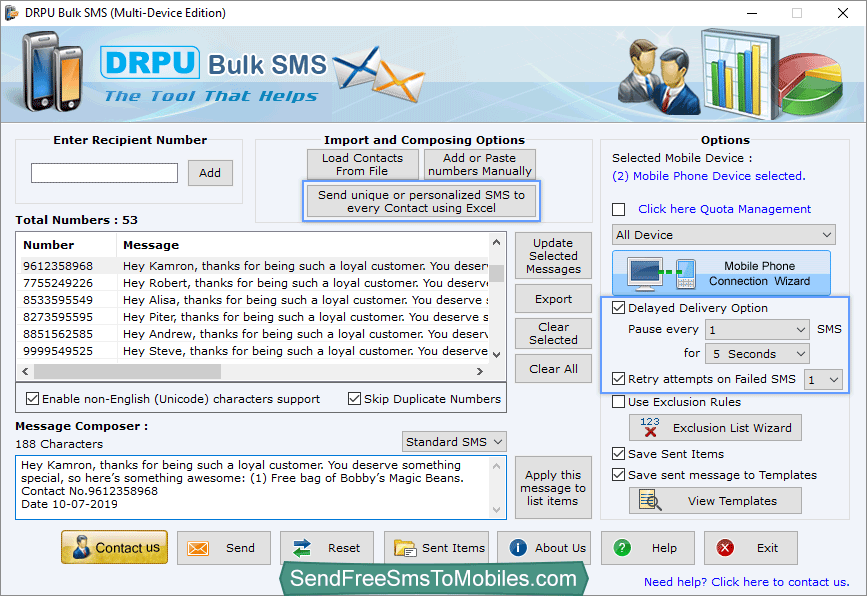The width and height of the screenshot is (867, 596).
Task: Click the View Templates magnifier icon
Action: [650, 500]
